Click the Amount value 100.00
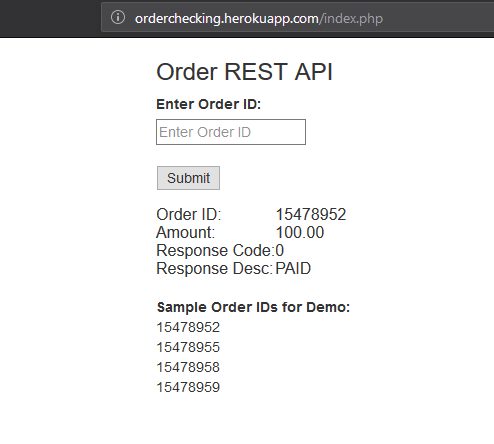Screen dimensions: 494x444 [x=300, y=232]
